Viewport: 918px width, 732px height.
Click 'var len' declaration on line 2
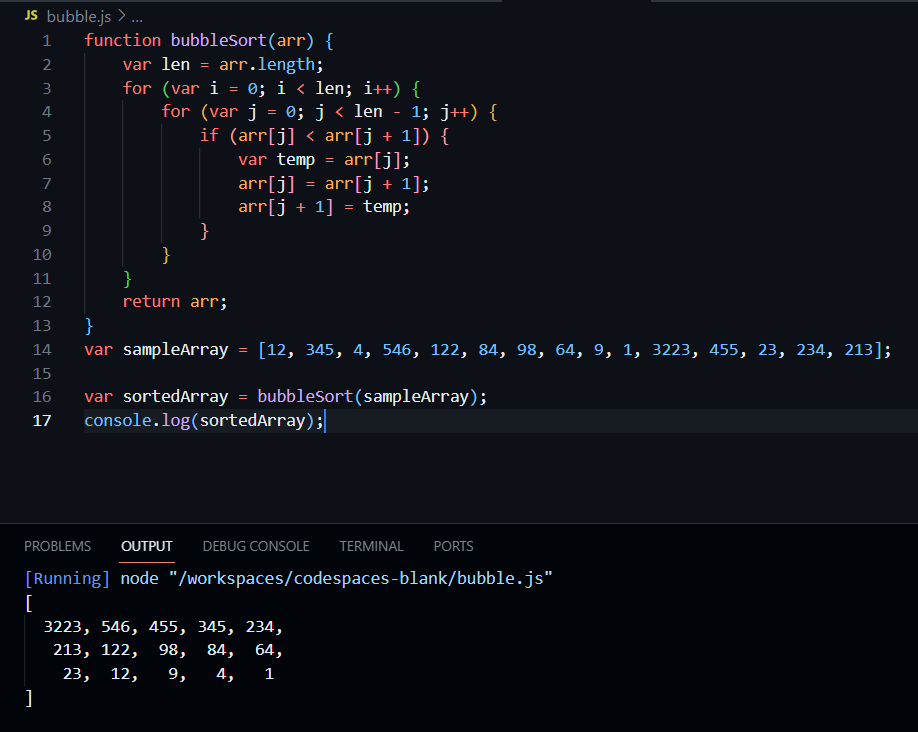pos(156,64)
